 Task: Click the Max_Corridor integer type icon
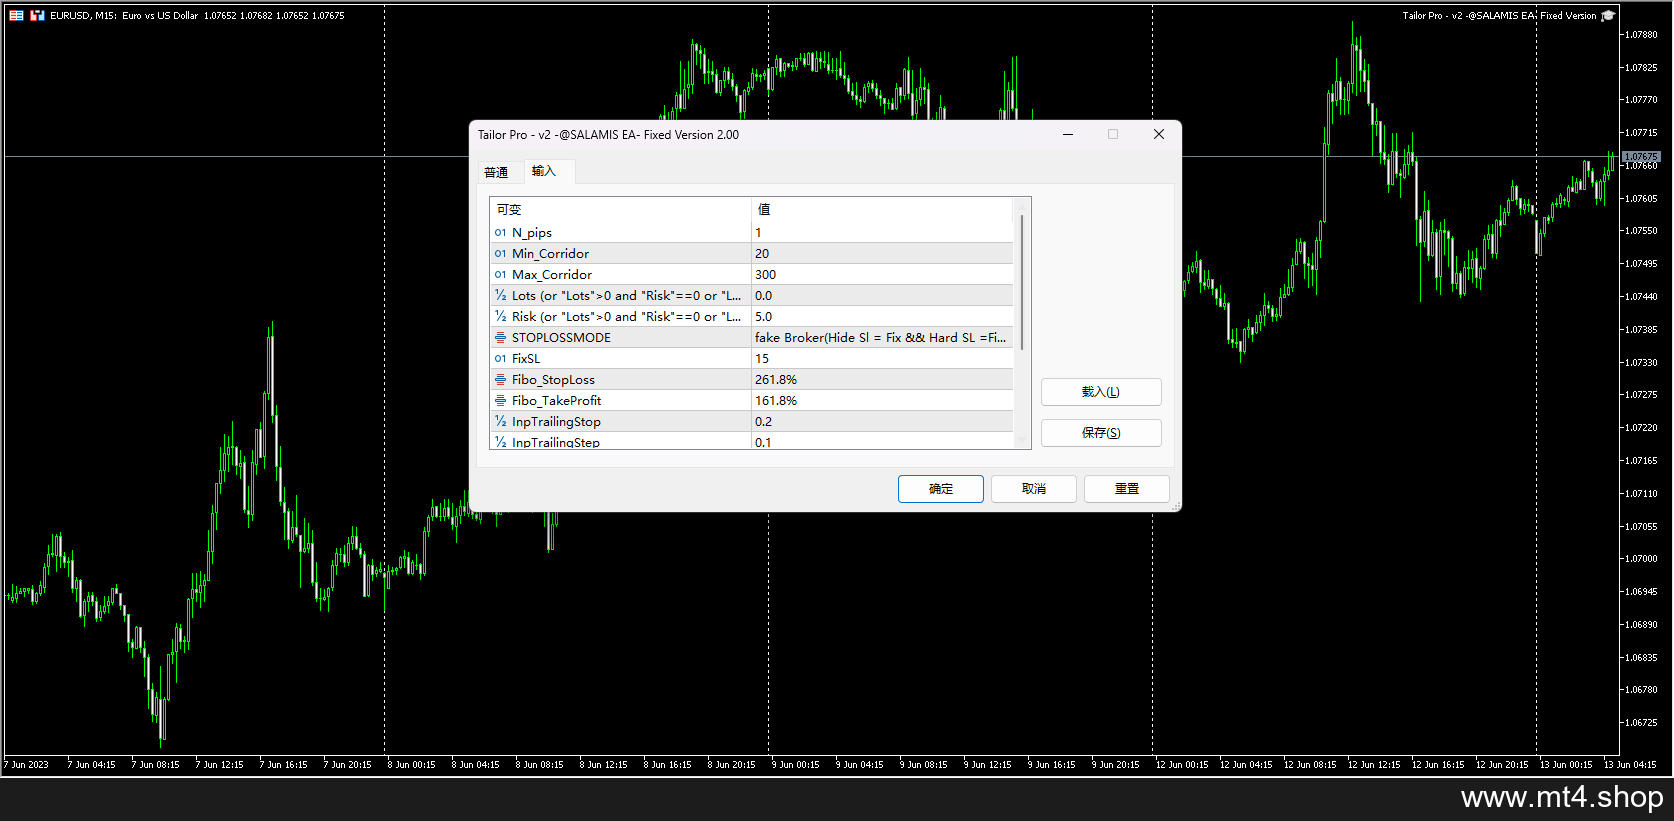(x=500, y=275)
